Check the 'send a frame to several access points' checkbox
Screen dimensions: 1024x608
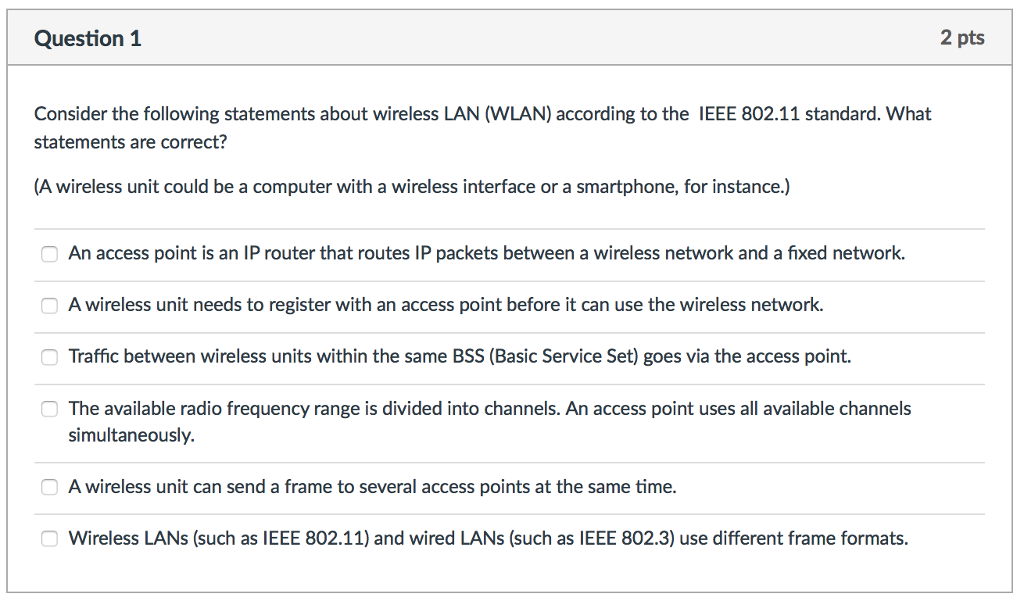coord(49,487)
